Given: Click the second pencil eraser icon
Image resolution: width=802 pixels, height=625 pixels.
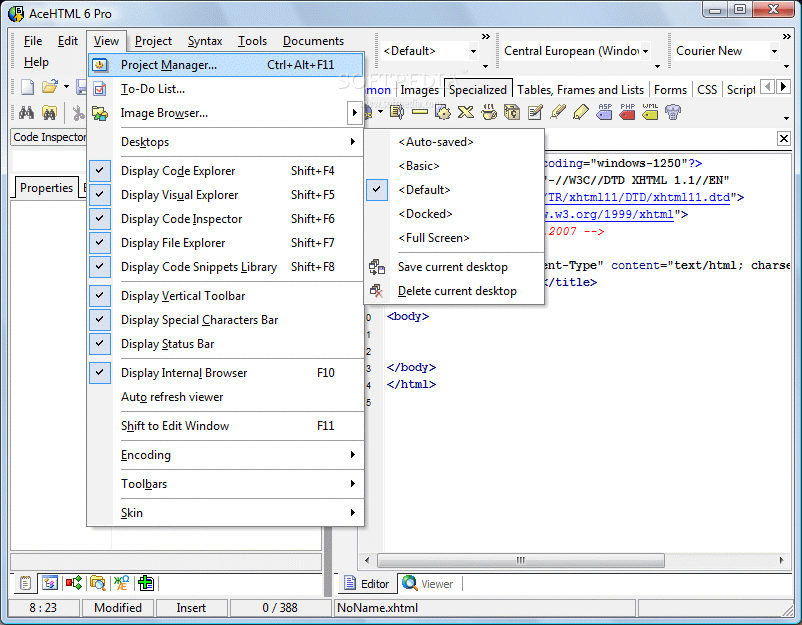Looking at the screenshot, I should 581,112.
